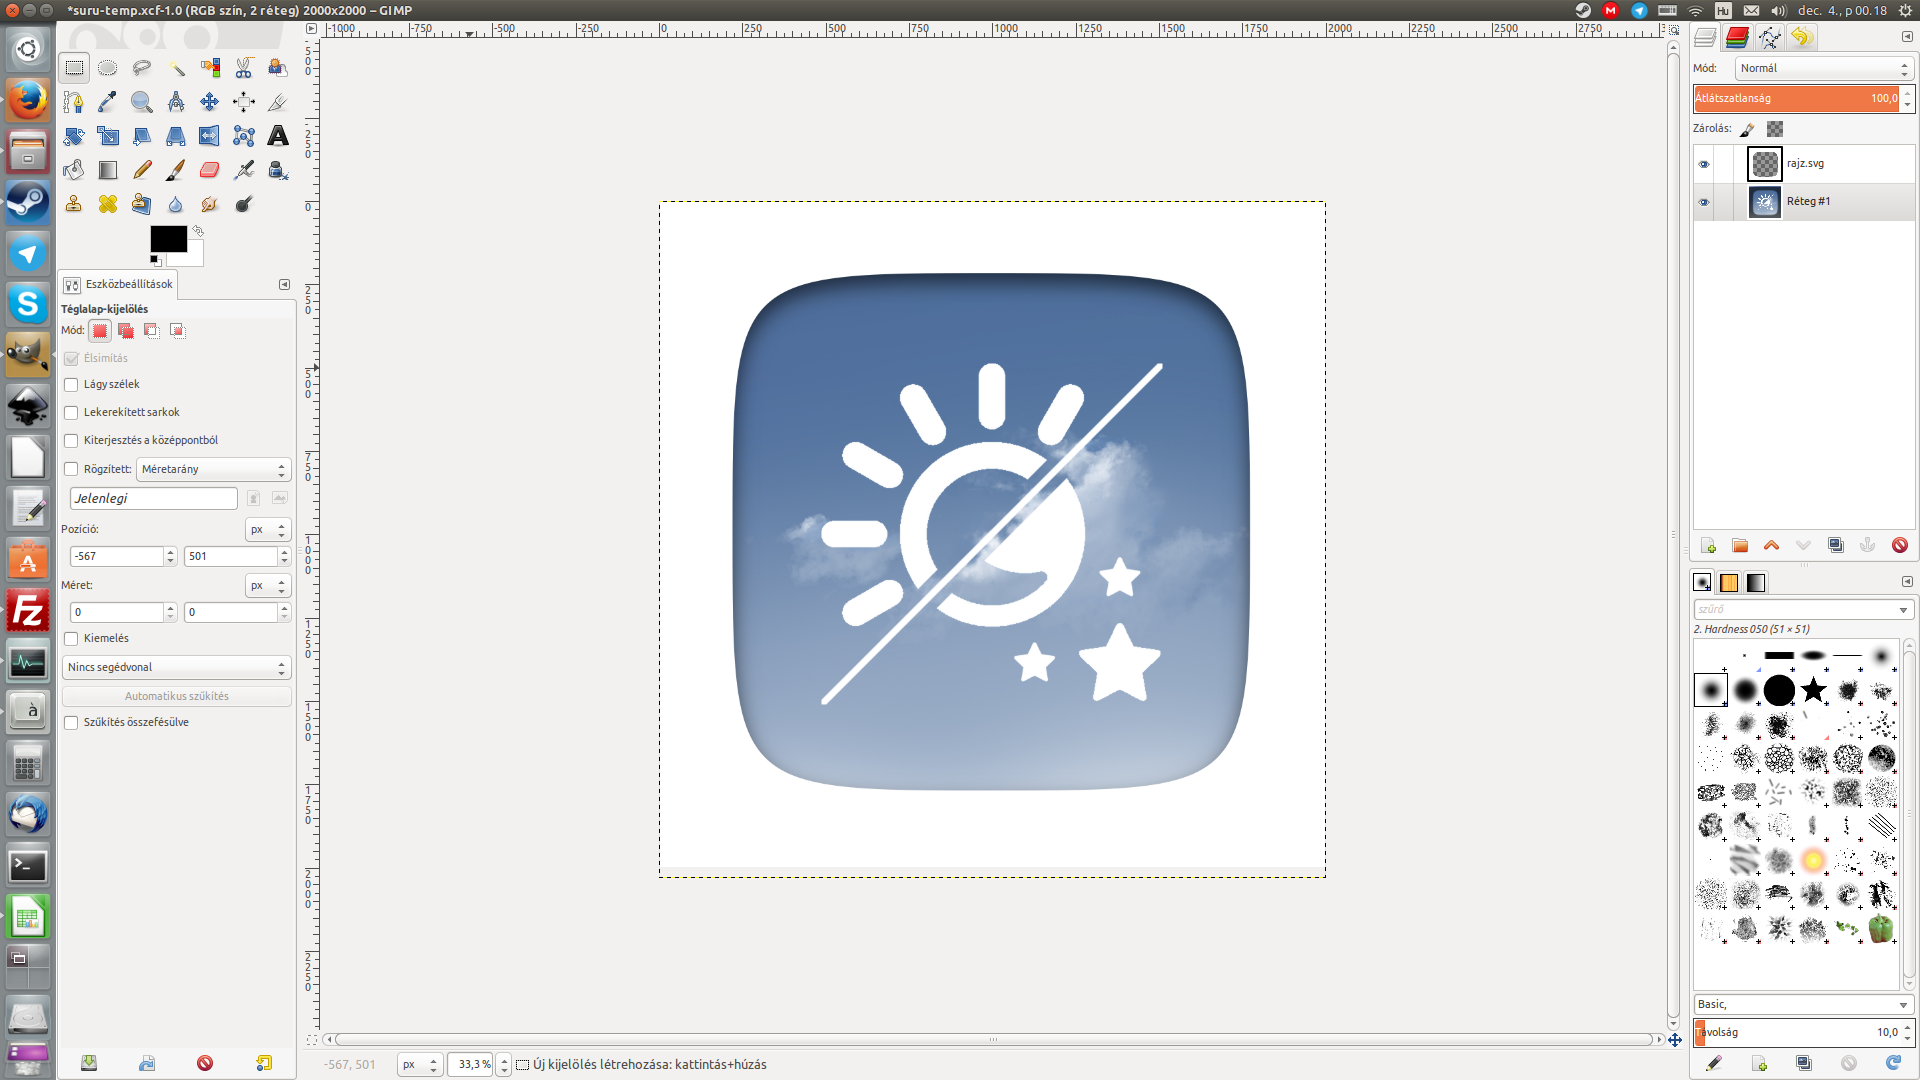This screenshot has width=1920, height=1080.
Task: Select the Pencil tool
Action: click(142, 170)
